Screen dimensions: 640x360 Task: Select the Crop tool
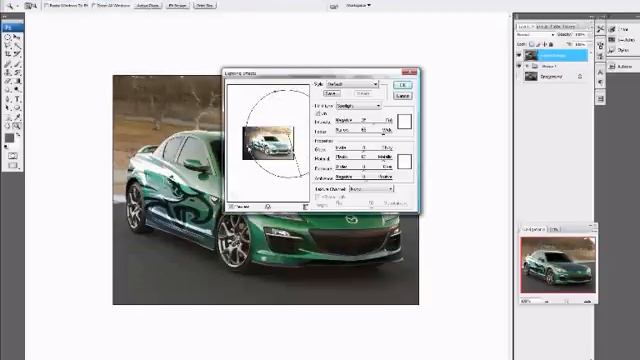(7, 54)
